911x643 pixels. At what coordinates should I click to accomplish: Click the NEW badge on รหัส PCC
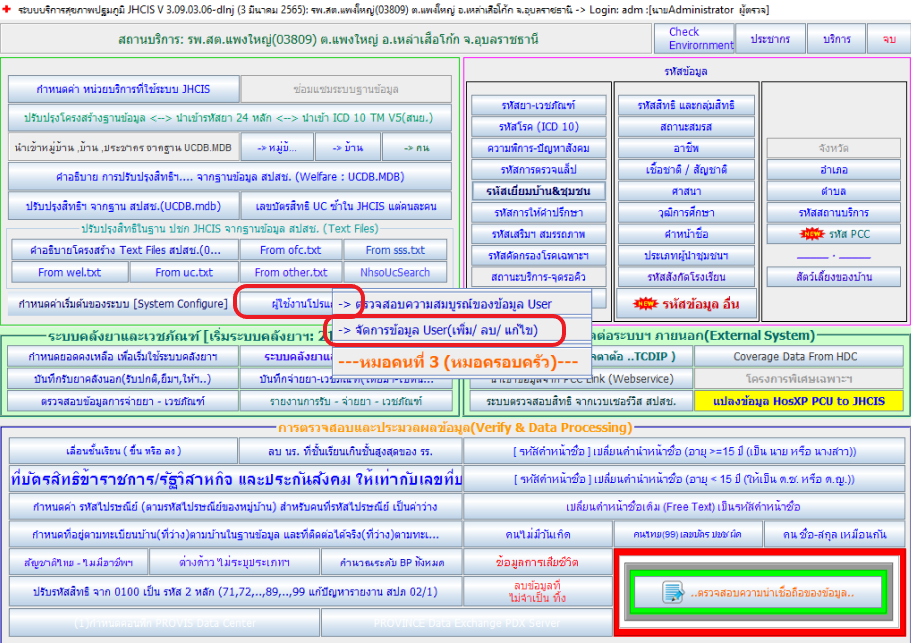(809, 235)
